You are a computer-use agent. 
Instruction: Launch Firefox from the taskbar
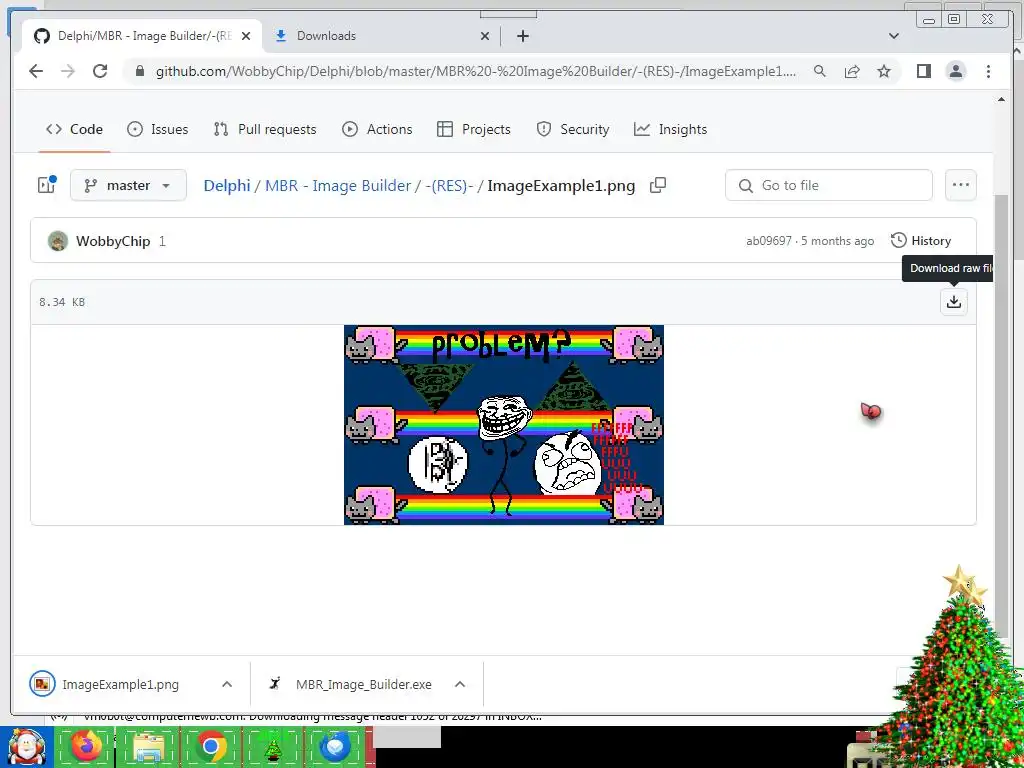click(86, 746)
